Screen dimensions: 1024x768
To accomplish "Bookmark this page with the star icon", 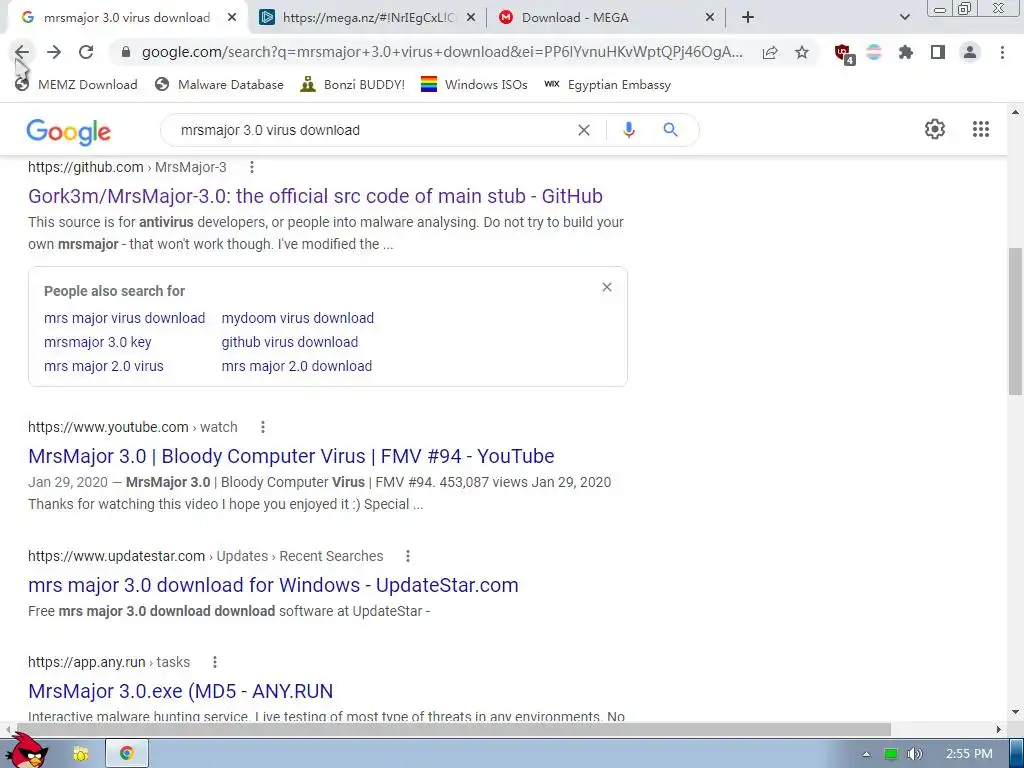I will [x=802, y=52].
